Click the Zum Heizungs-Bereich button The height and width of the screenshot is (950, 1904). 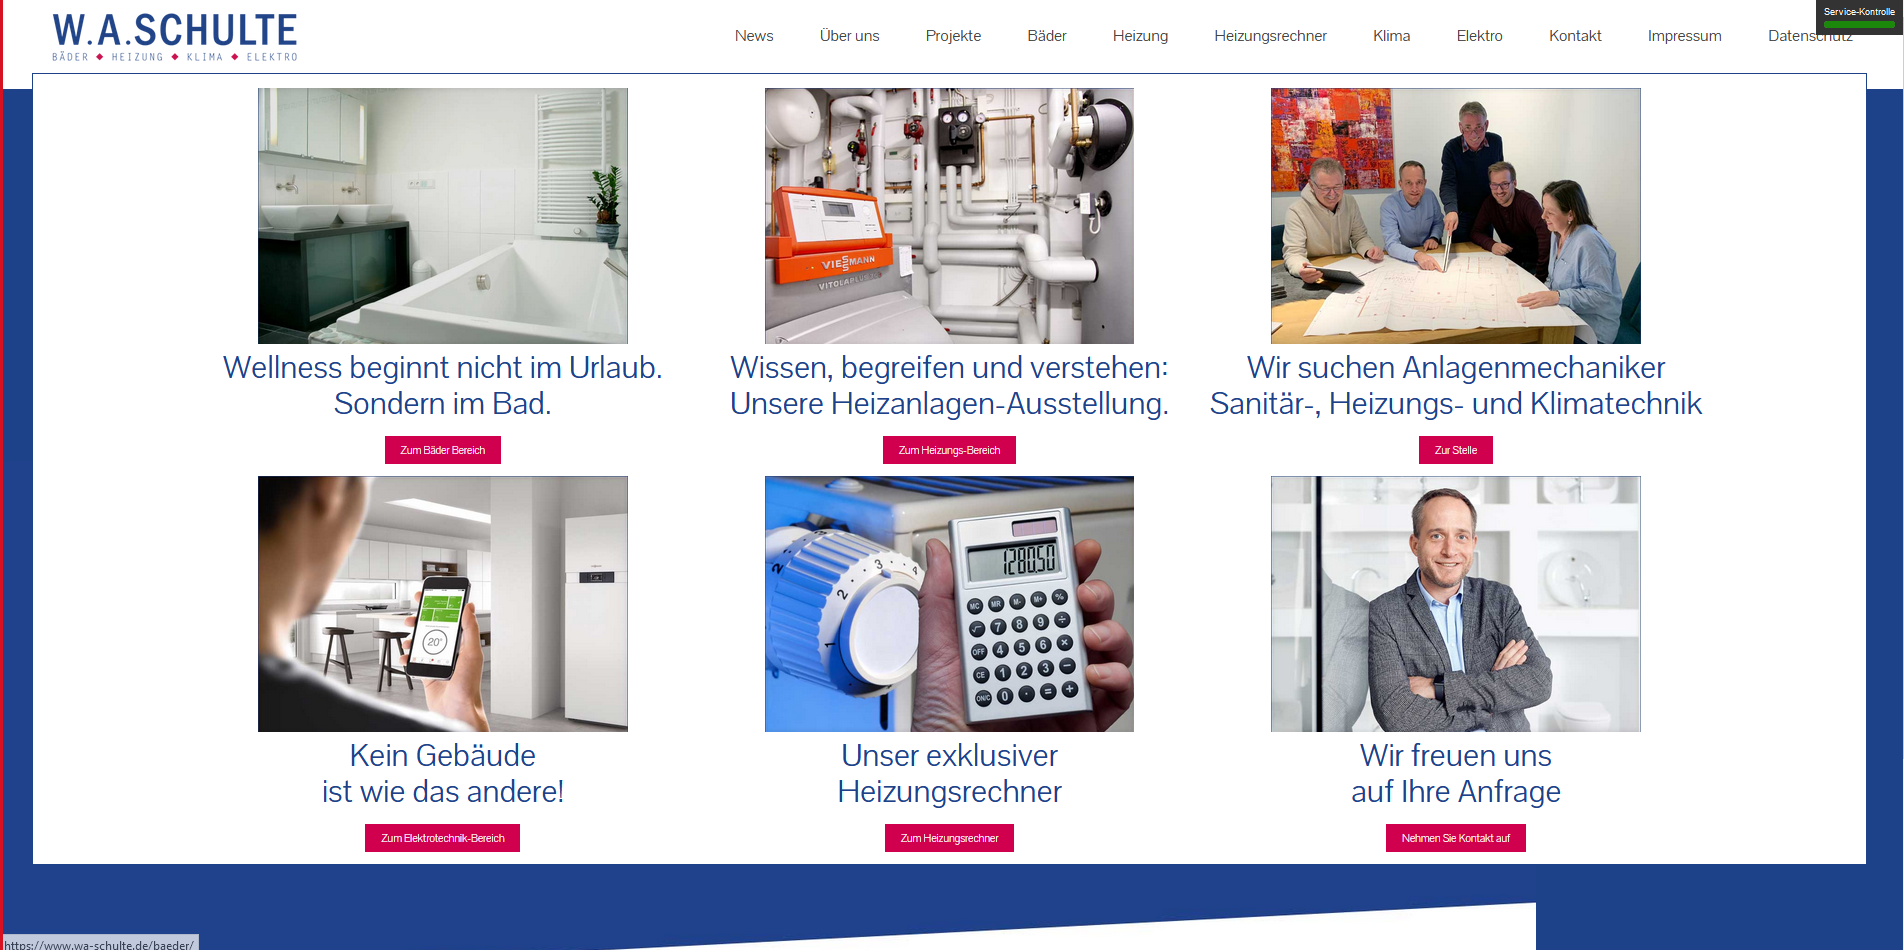949,450
